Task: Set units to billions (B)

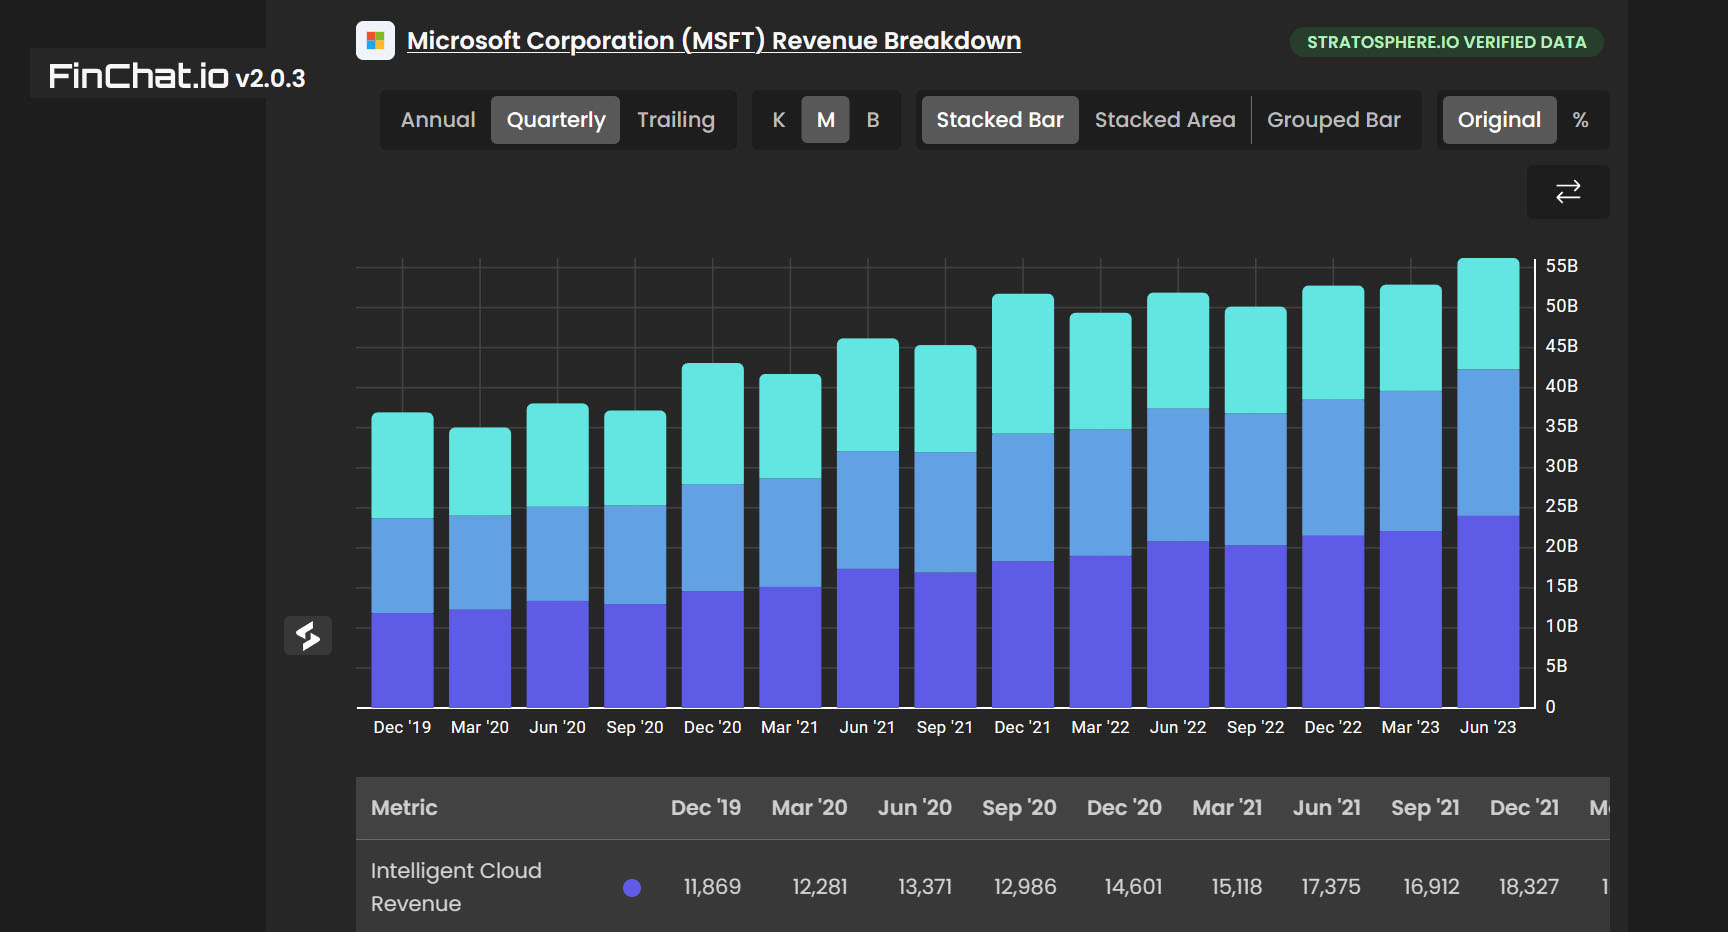Action: tap(873, 120)
